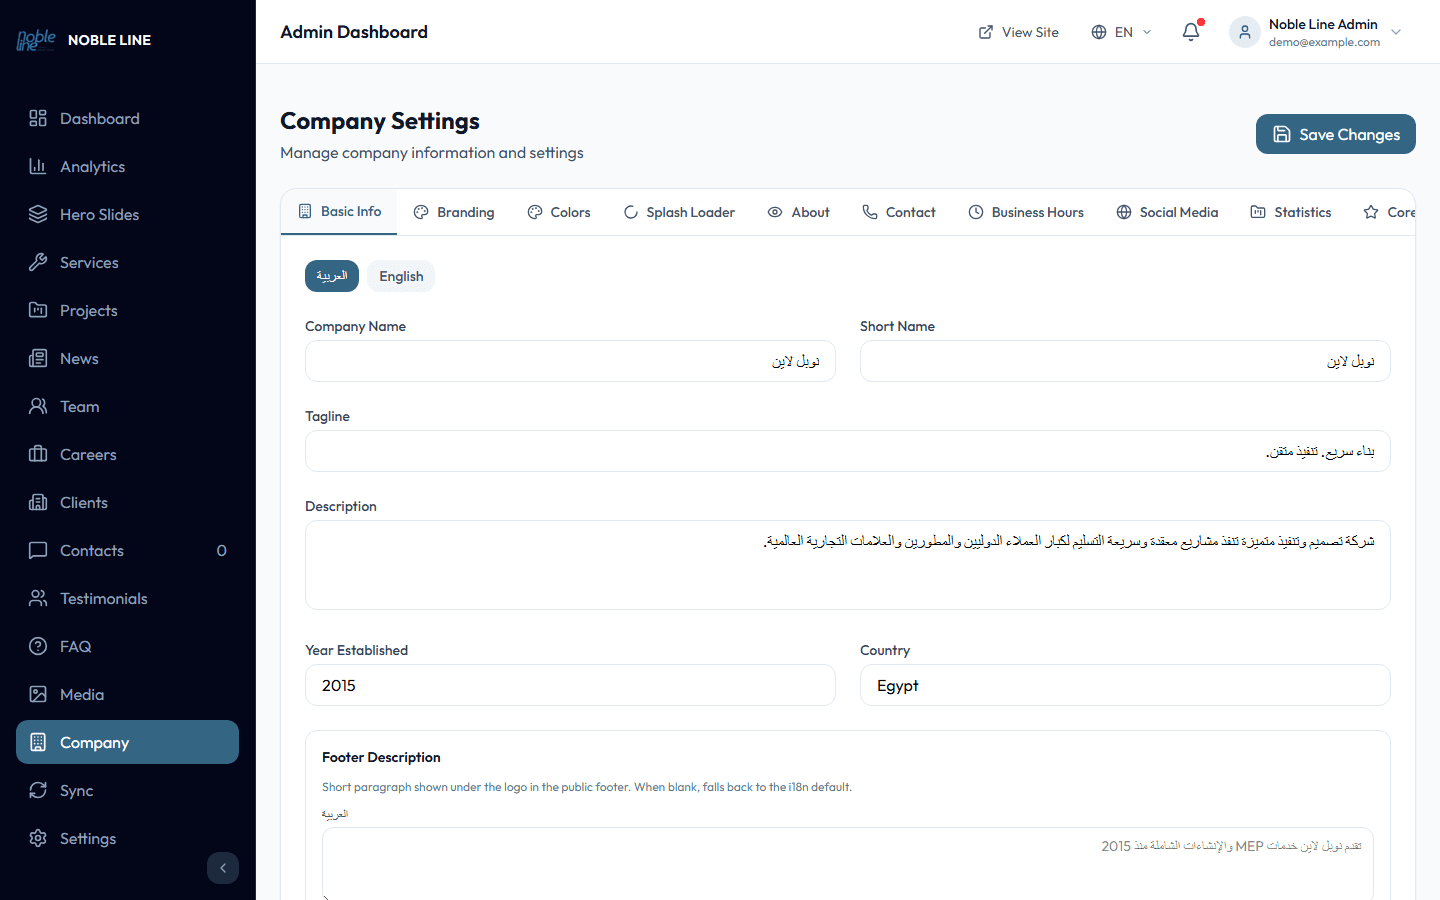Switch to the Branding tab
The height and width of the screenshot is (900, 1440).
point(454,212)
